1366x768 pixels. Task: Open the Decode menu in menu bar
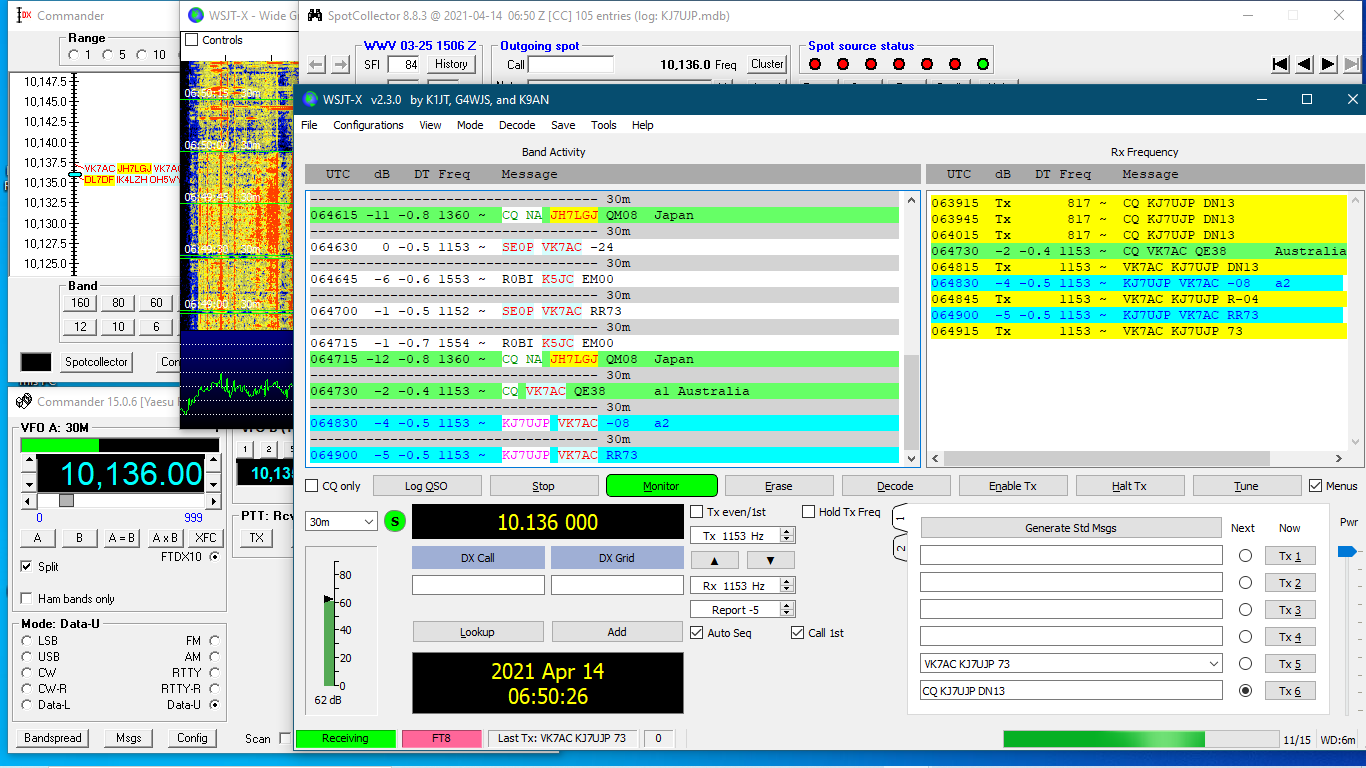coord(517,125)
